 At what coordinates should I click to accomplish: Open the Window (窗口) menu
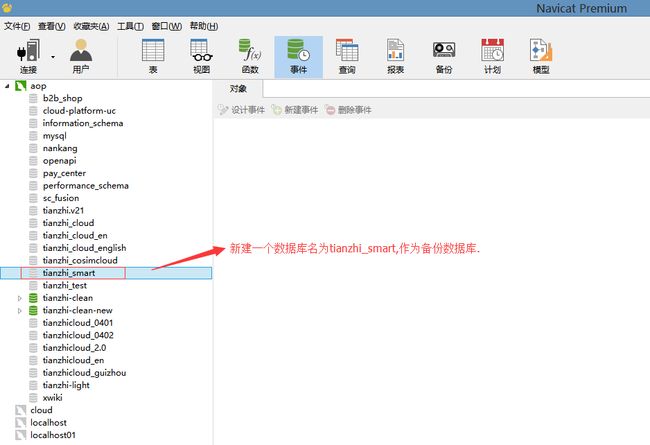coord(166,26)
